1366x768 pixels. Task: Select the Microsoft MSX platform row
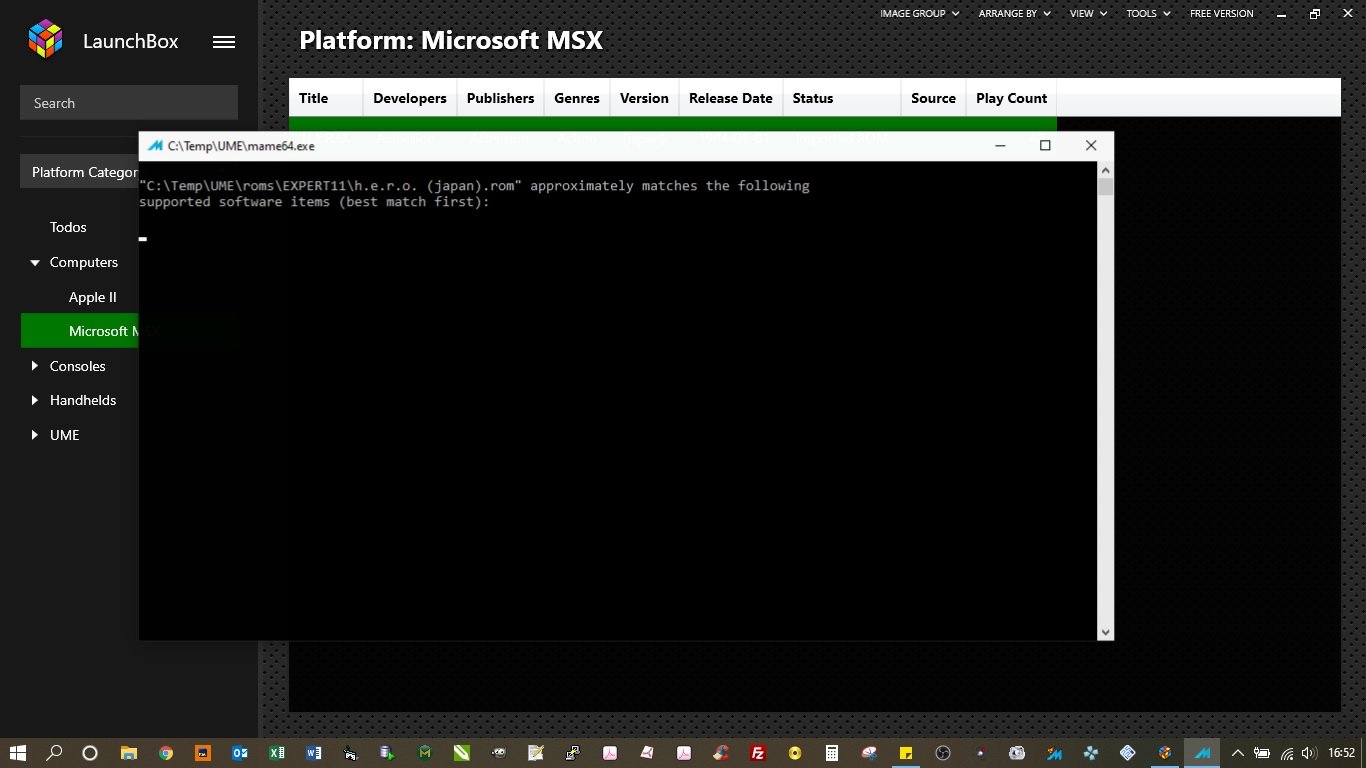[x=80, y=331]
